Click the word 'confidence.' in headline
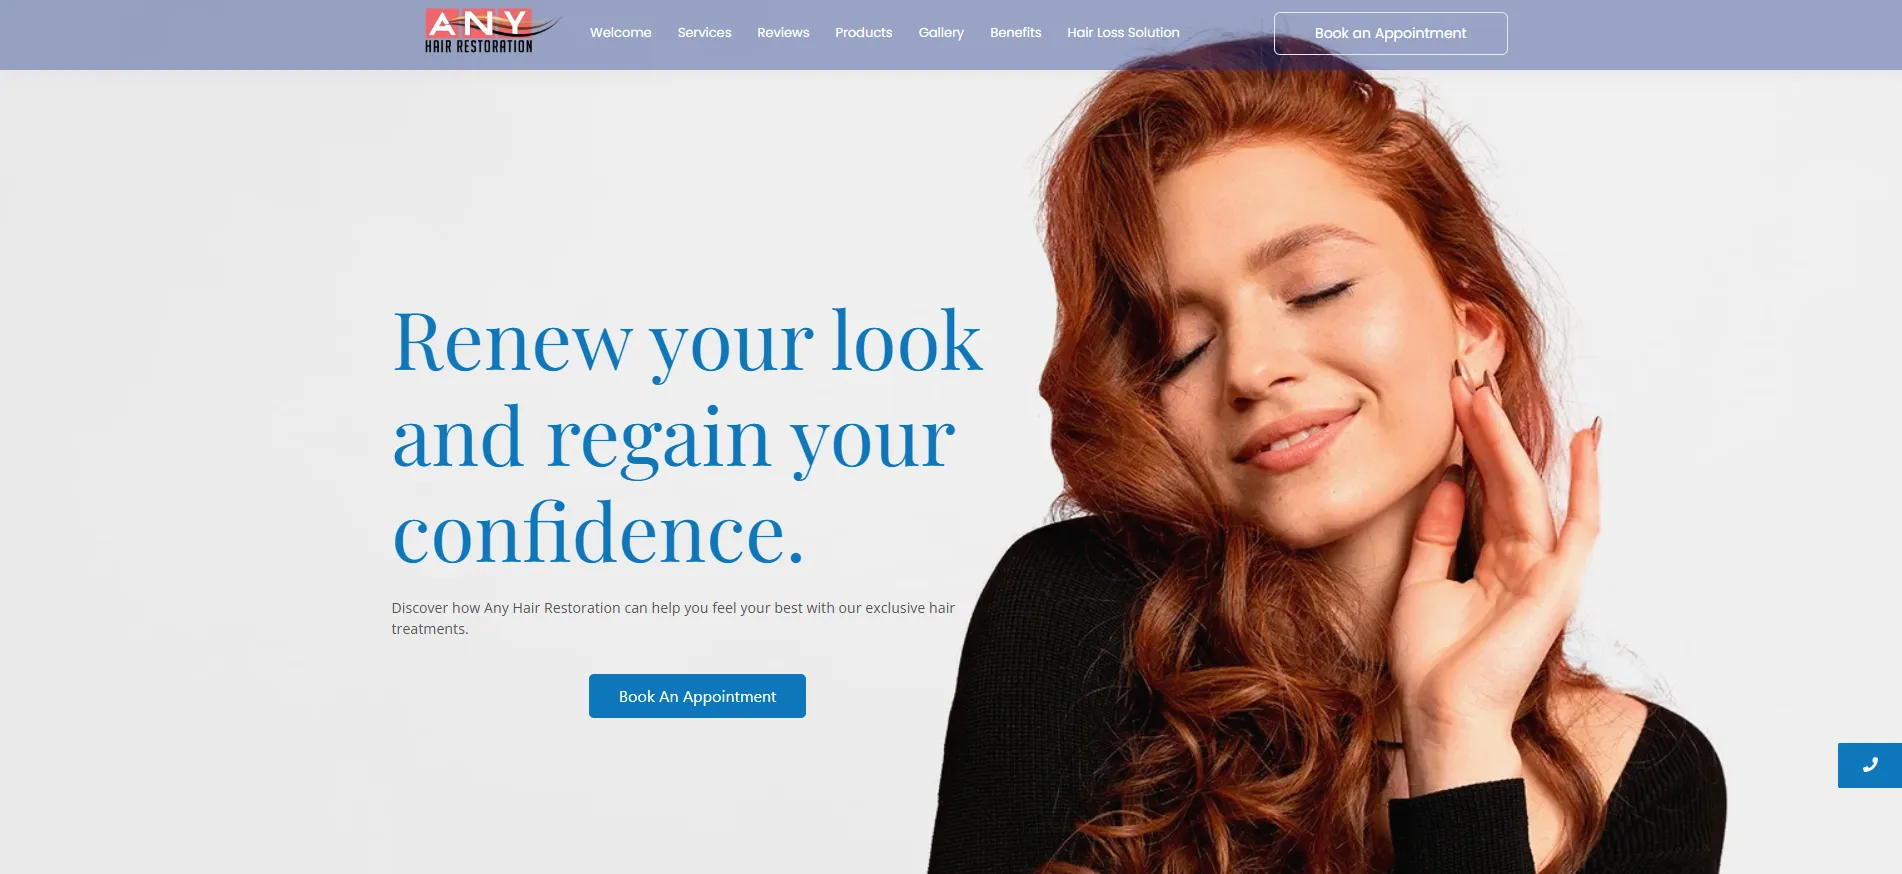 (x=598, y=533)
